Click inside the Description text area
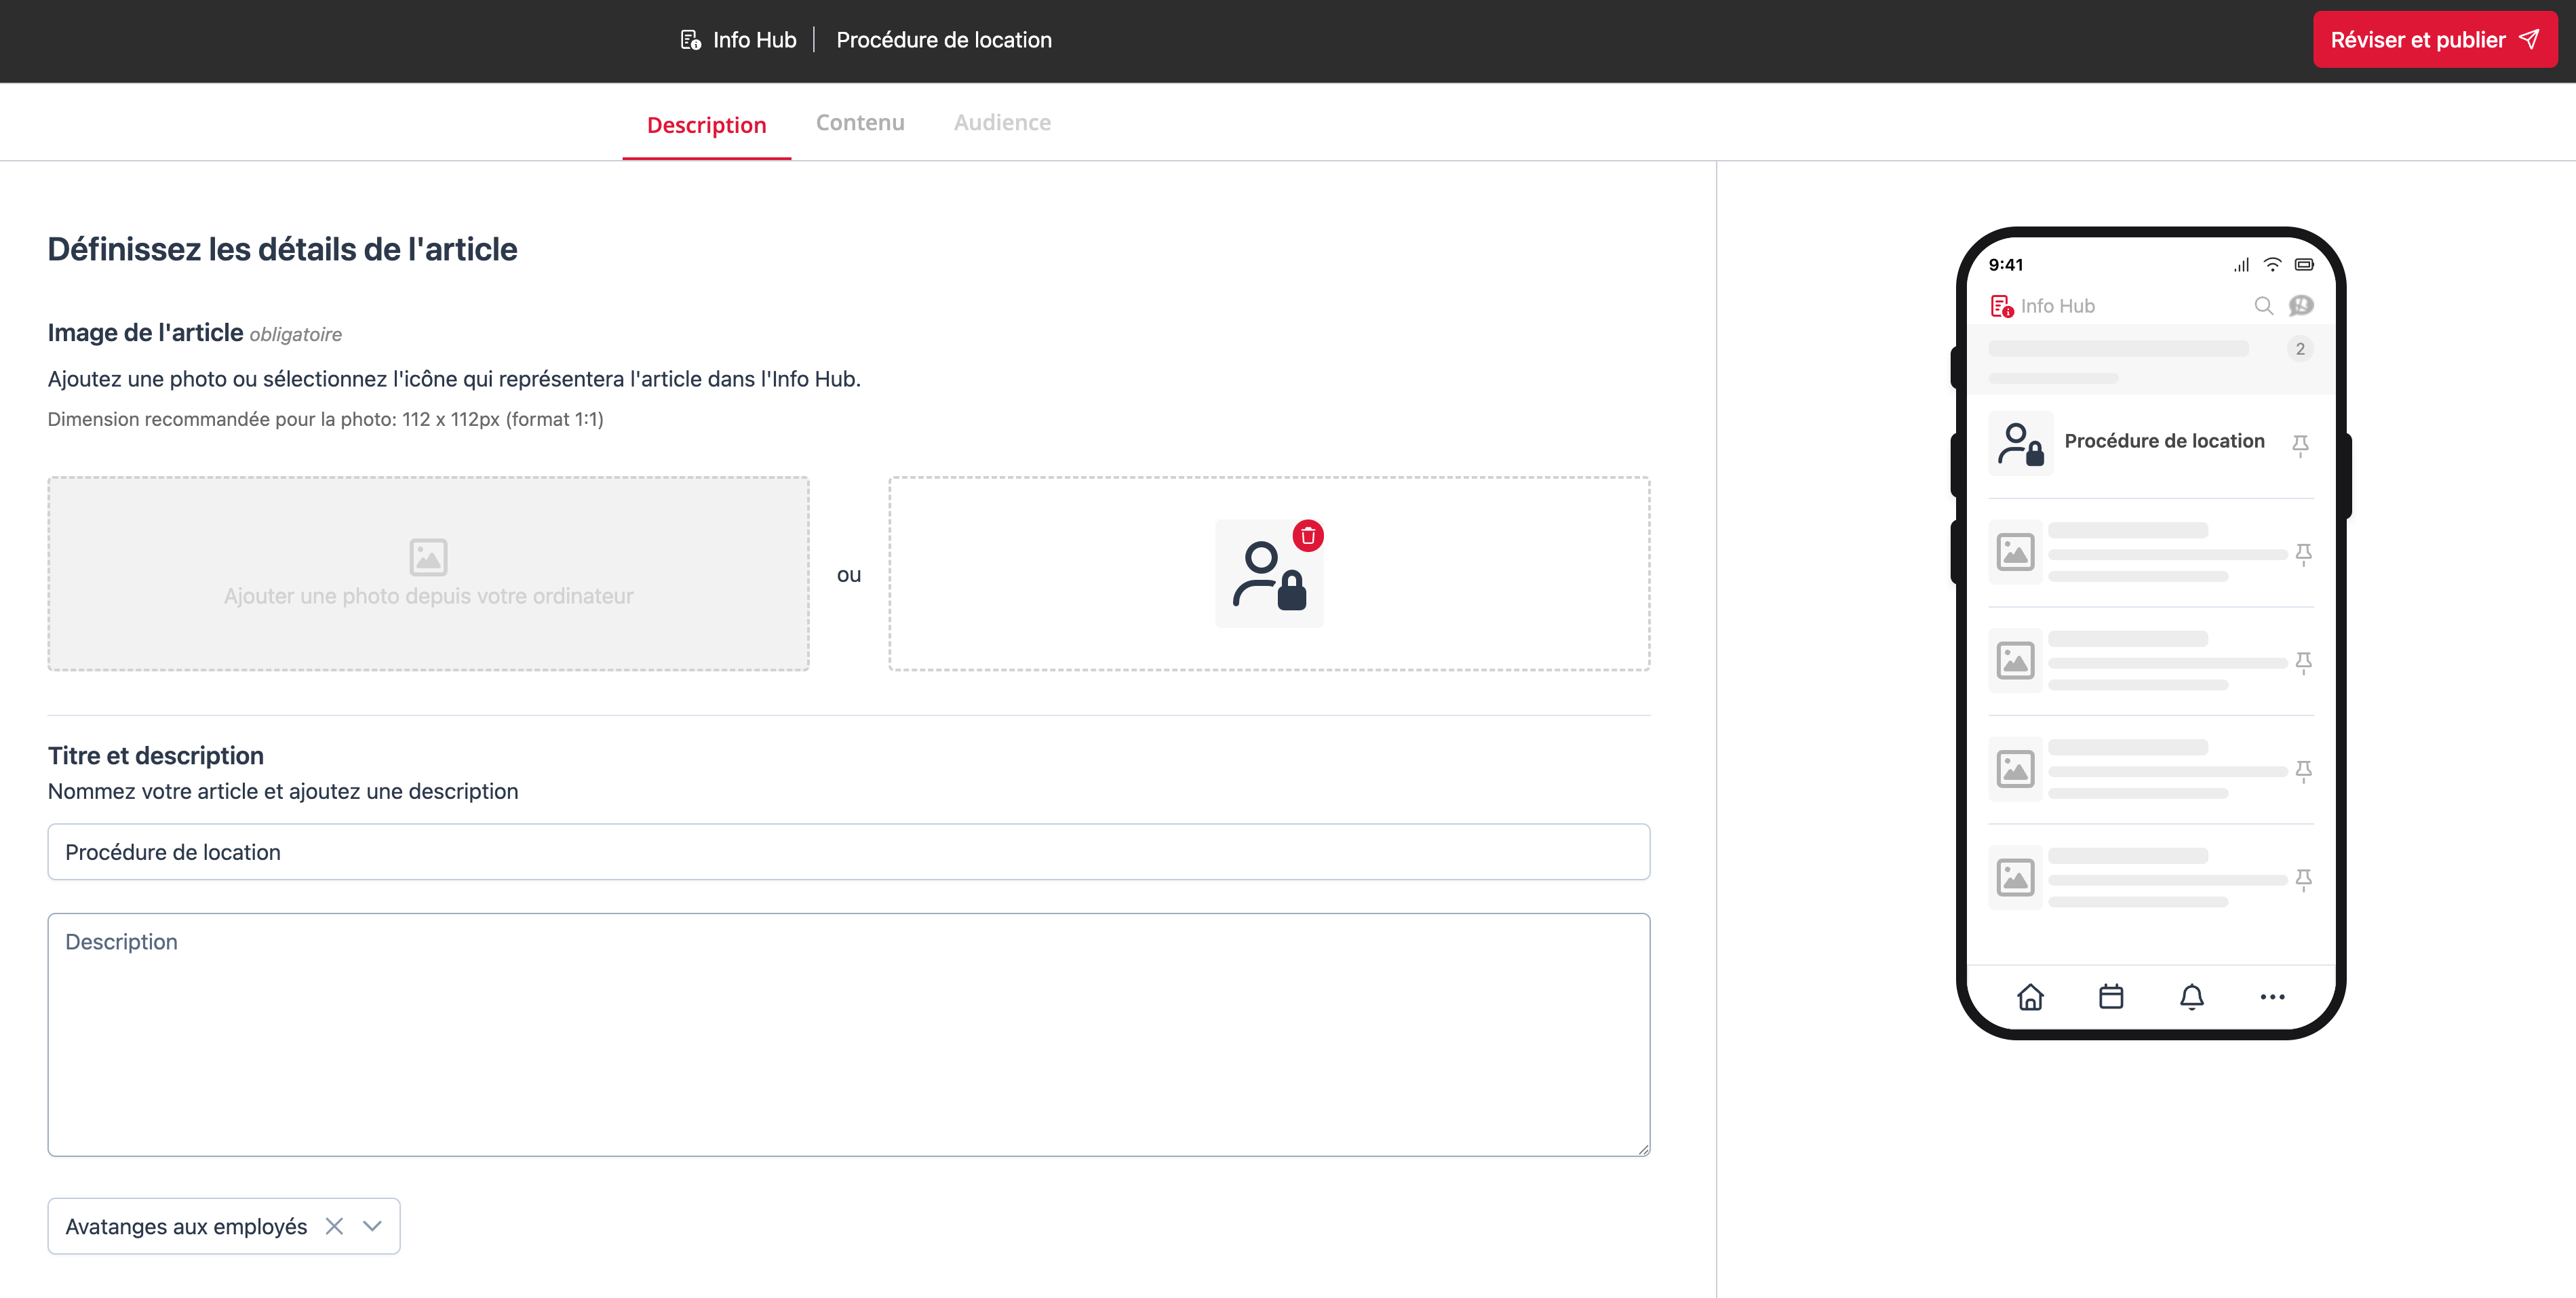The image size is (2576, 1298). point(848,1035)
